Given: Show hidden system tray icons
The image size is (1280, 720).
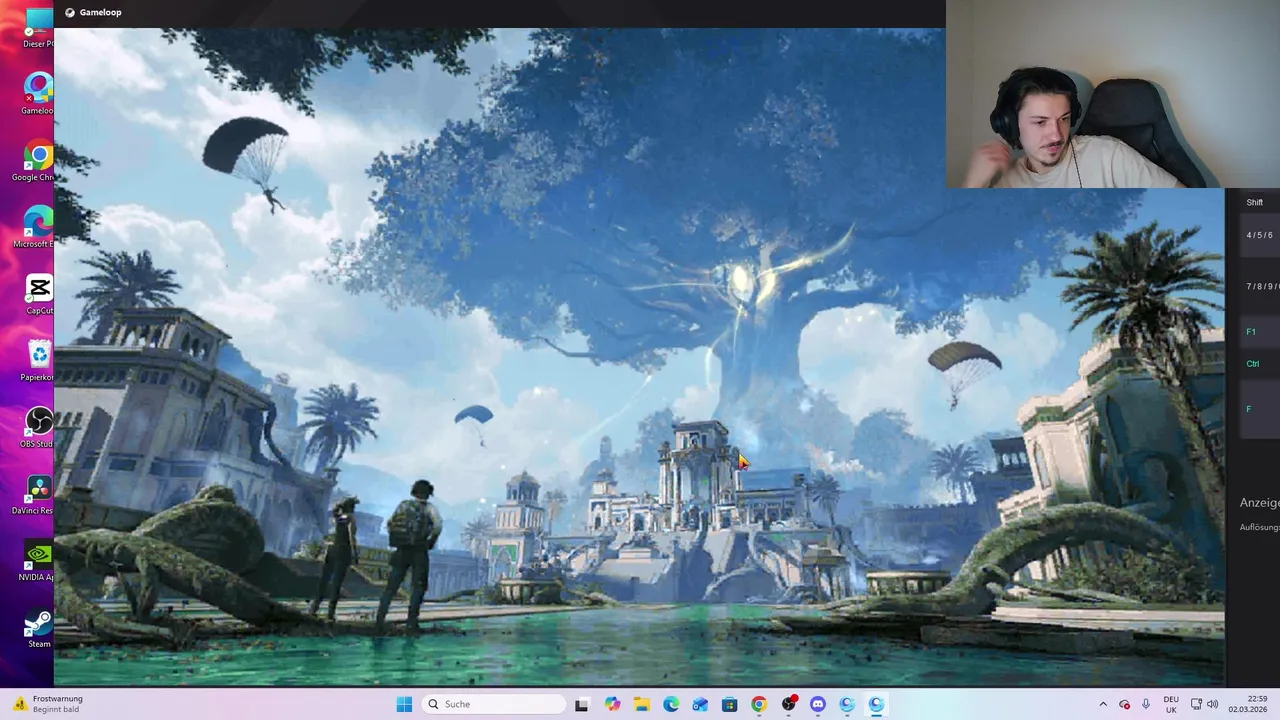Looking at the screenshot, I should 1103,704.
